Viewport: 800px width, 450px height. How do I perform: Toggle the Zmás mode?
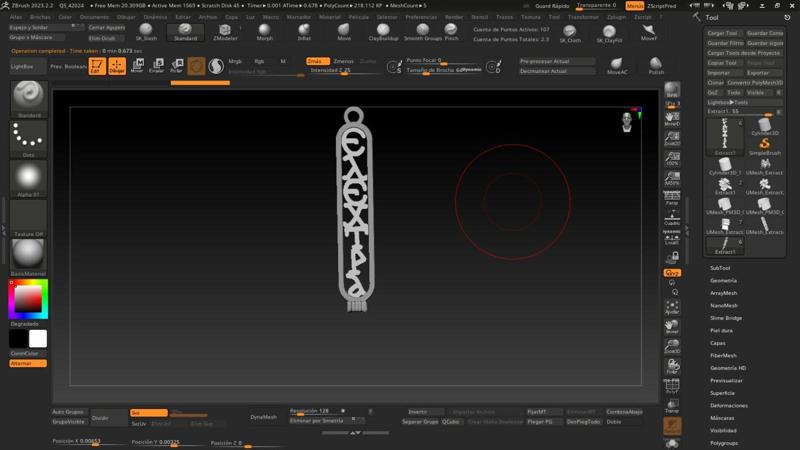pyautogui.click(x=318, y=61)
